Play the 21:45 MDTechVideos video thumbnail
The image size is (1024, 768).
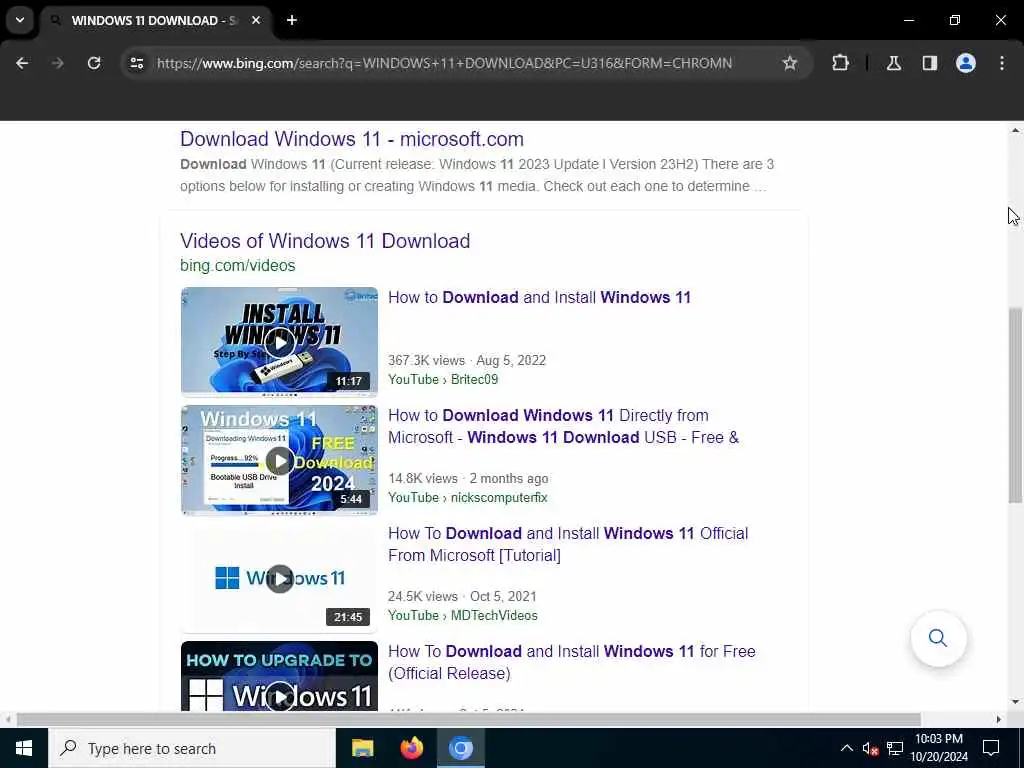(x=279, y=579)
